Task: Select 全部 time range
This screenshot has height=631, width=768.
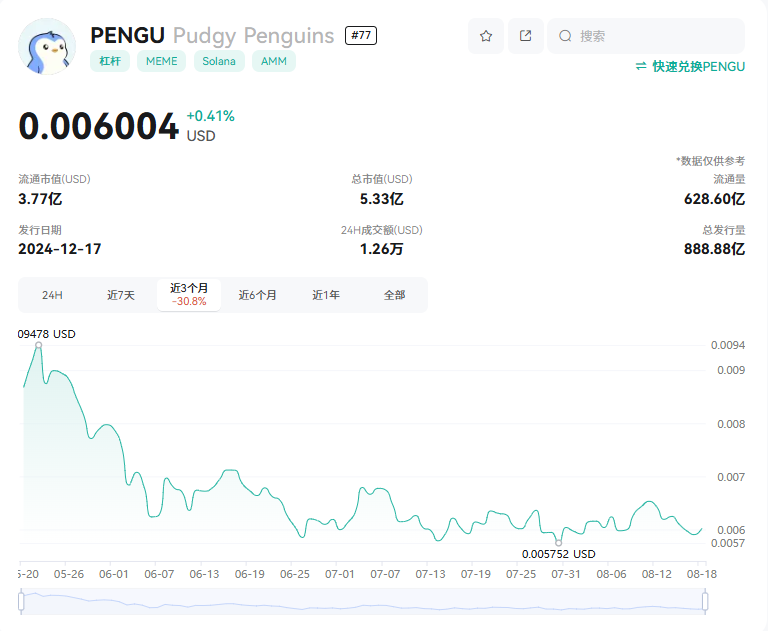Action: coord(394,295)
